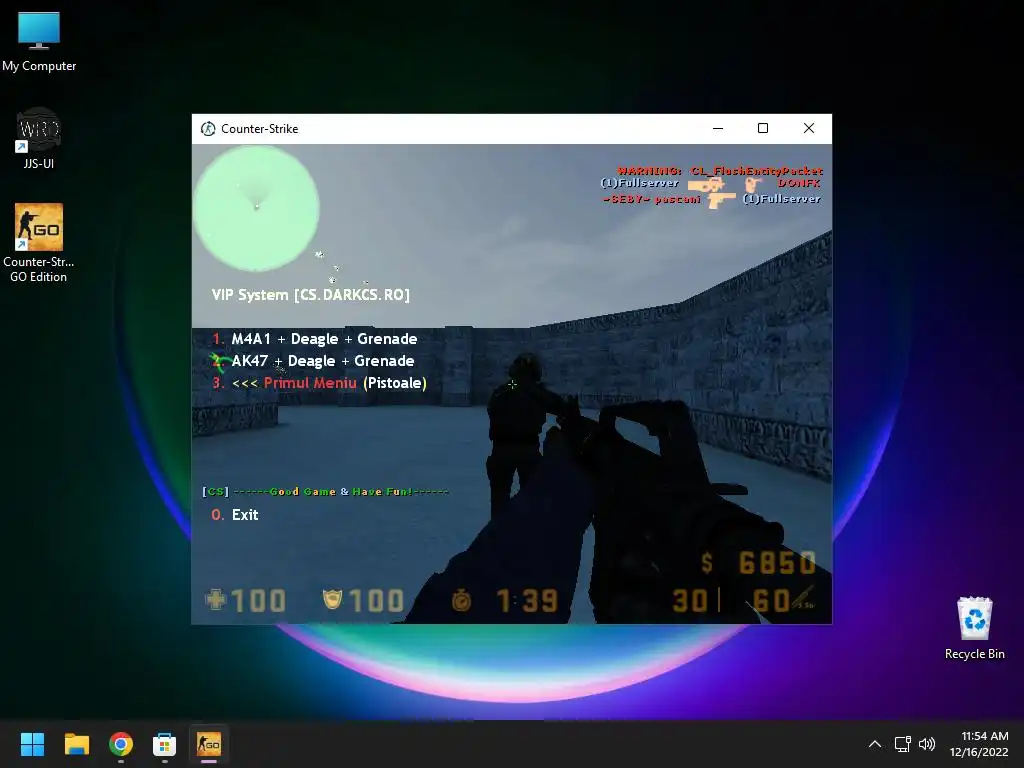Screen dimensions: 1024x768
Task: Click the round timer stopwatch icon
Action: 462,600
